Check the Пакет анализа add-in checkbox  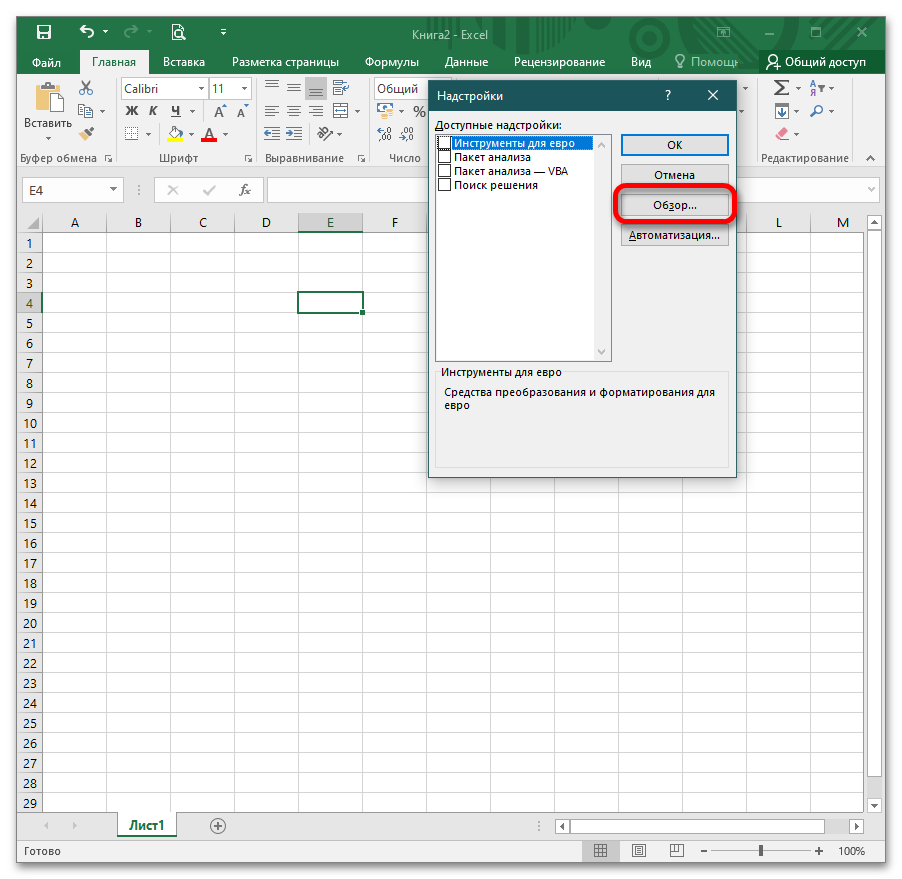(444, 157)
